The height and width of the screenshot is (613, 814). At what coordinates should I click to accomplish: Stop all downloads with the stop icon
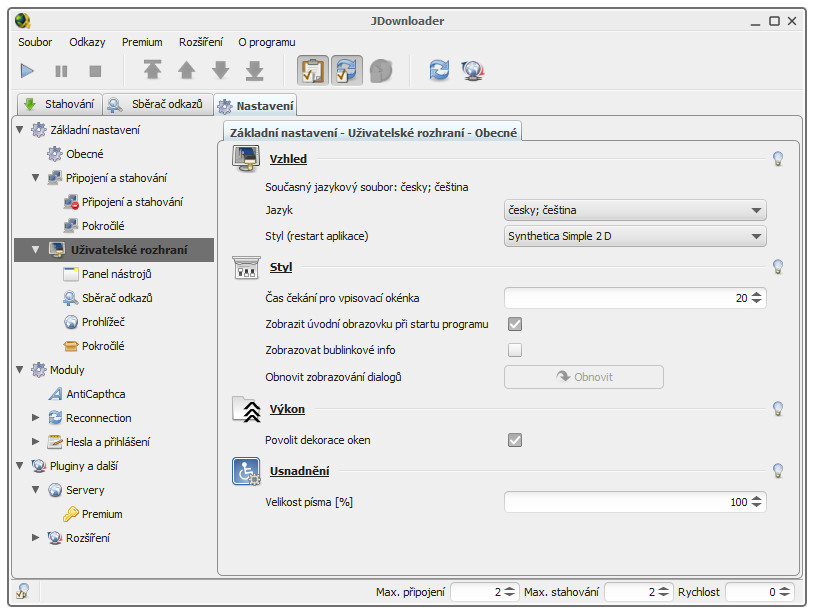pyautogui.click(x=95, y=71)
